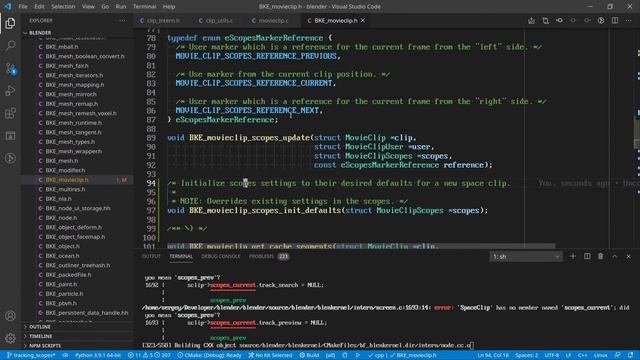Click UTF-8 encoding in status bar
This screenshot has width=640, height=360.
click(552, 355)
